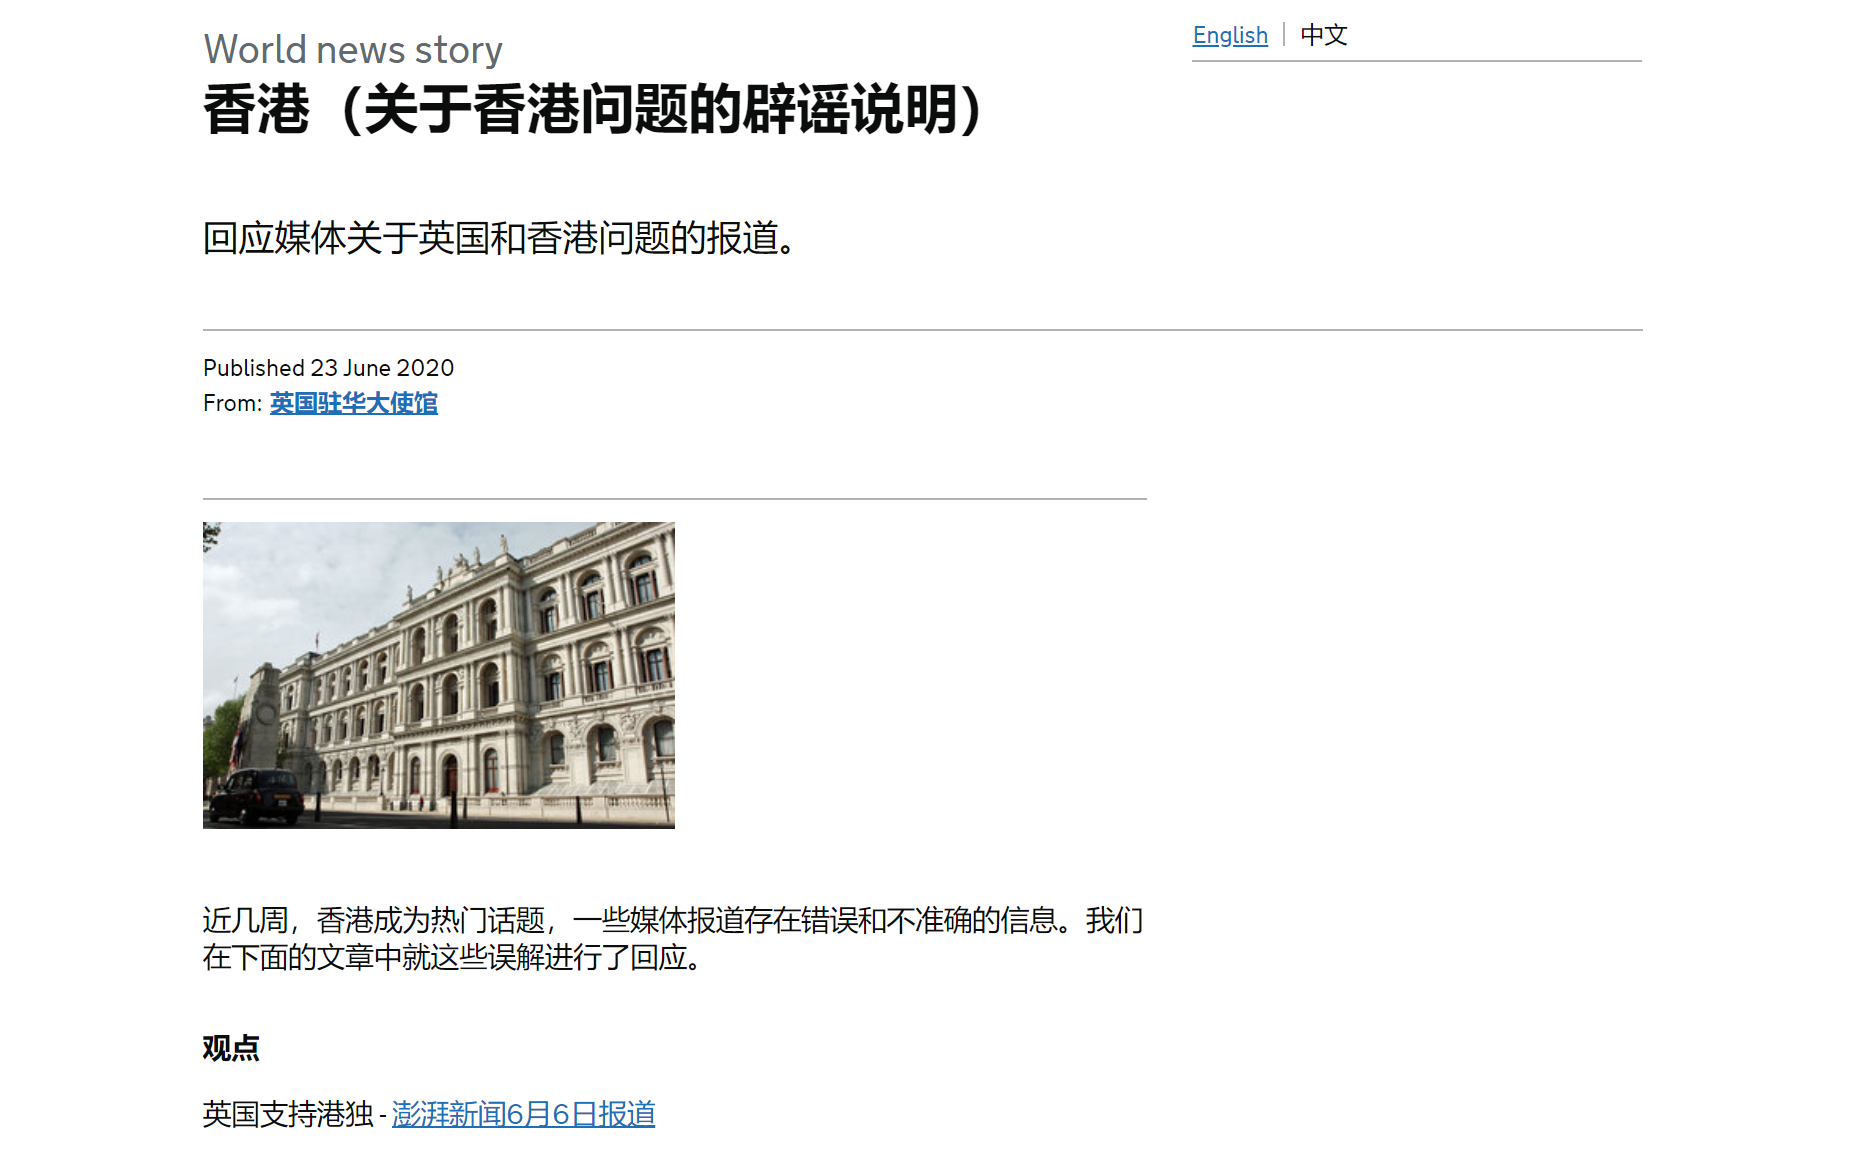
Task: Select the 中文 language option
Action: click(1323, 36)
